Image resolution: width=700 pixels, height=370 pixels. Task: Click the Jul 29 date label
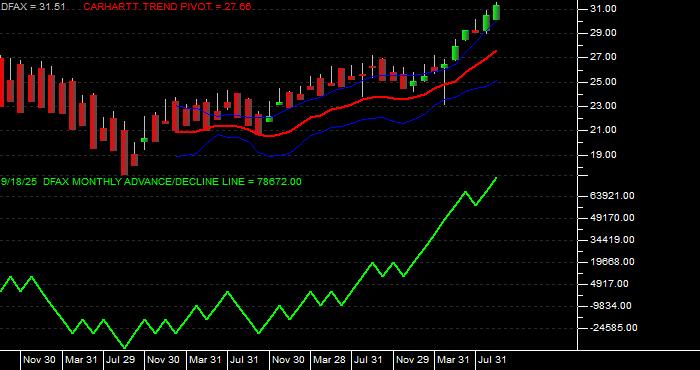(120, 360)
